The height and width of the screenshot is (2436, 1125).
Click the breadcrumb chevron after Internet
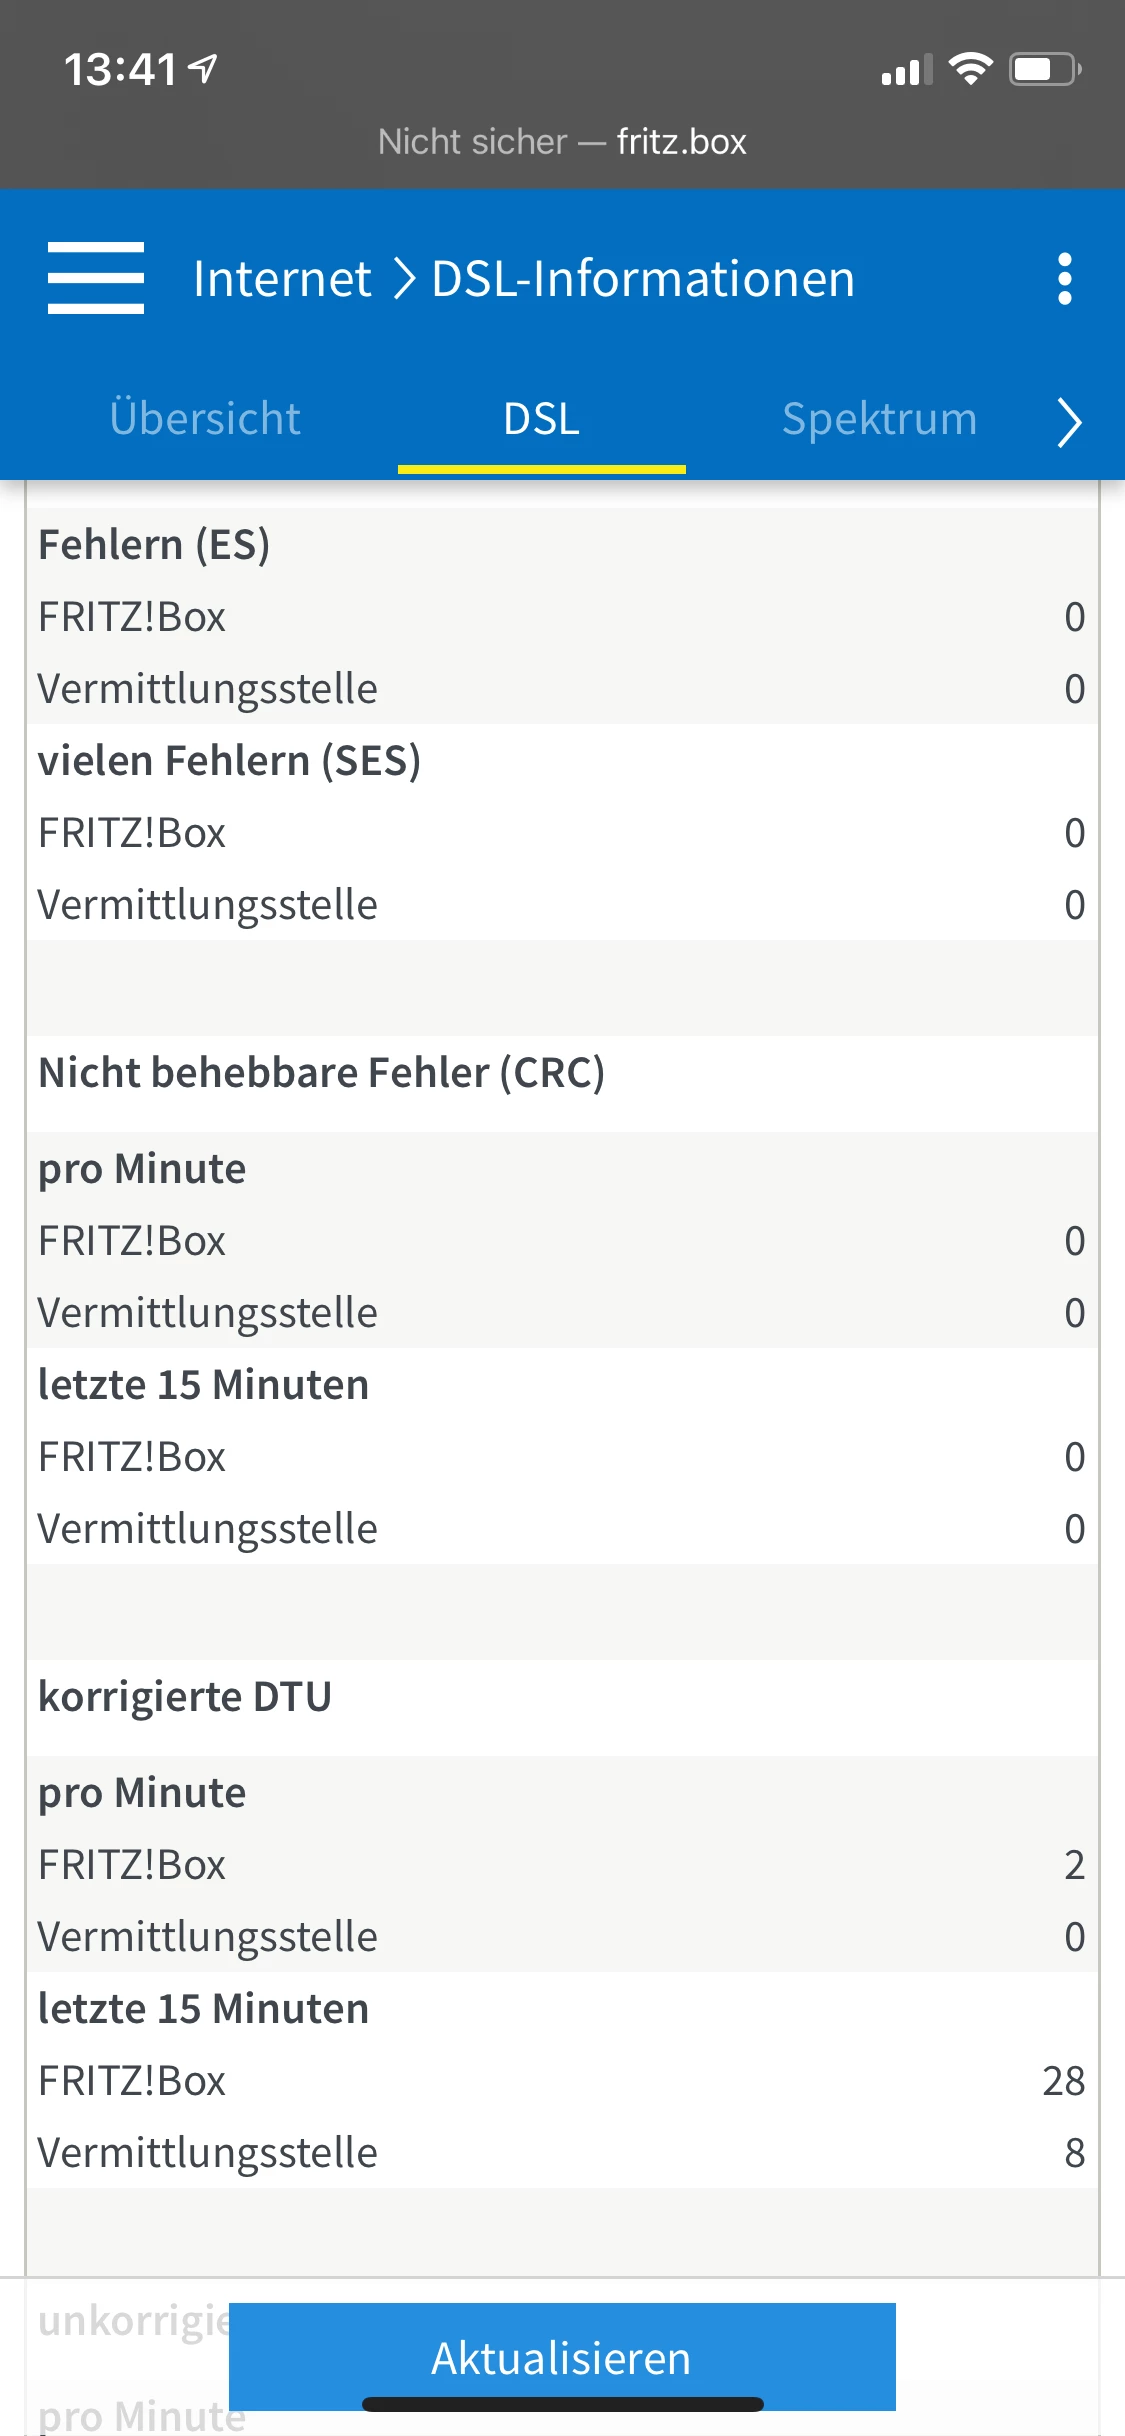(x=403, y=278)
